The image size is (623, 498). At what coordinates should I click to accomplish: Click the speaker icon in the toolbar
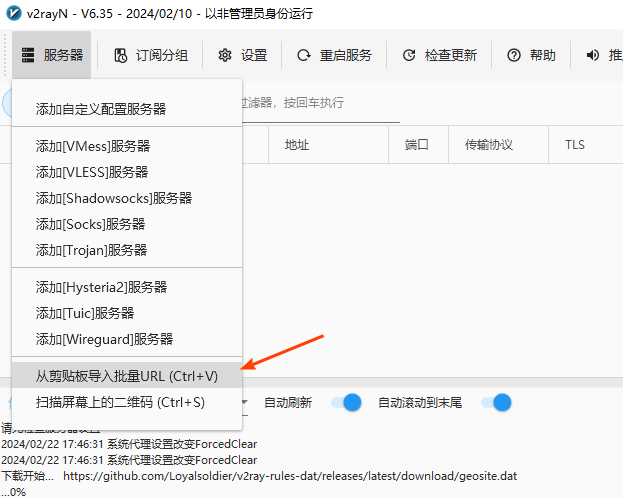click(592, 55)
